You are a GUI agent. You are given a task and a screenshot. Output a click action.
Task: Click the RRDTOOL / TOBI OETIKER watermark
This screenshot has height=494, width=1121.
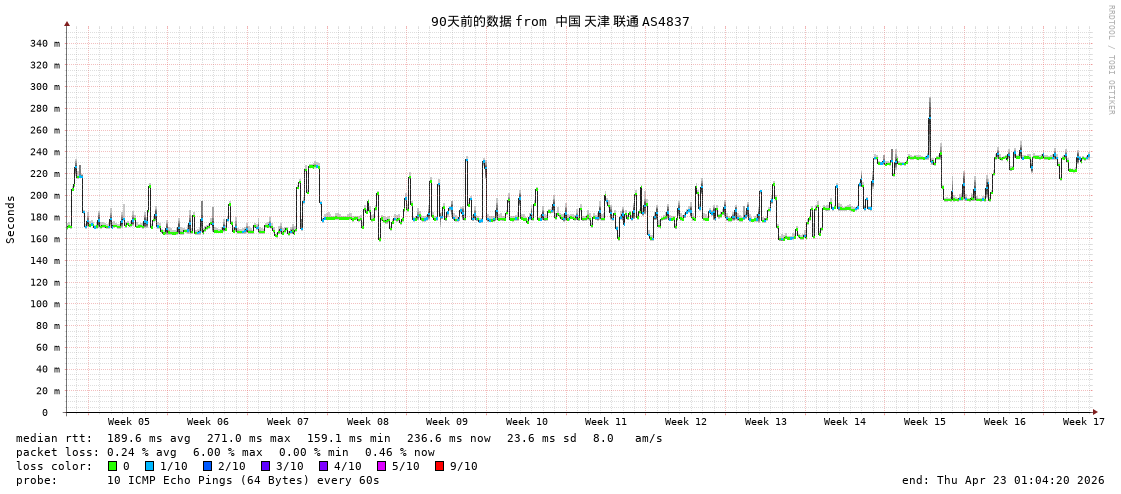tap(1110, 60)
